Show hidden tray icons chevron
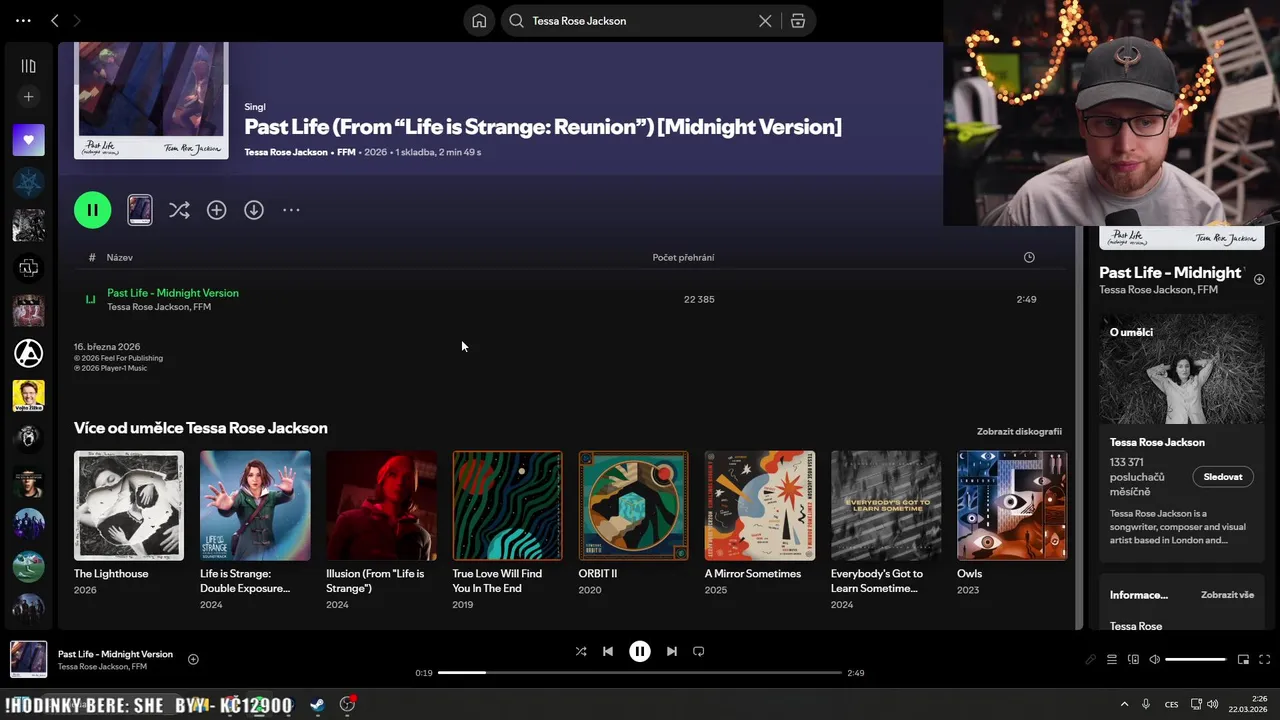The width and height of the screenshot is (1280, 720). click(x=1124, y=704)
